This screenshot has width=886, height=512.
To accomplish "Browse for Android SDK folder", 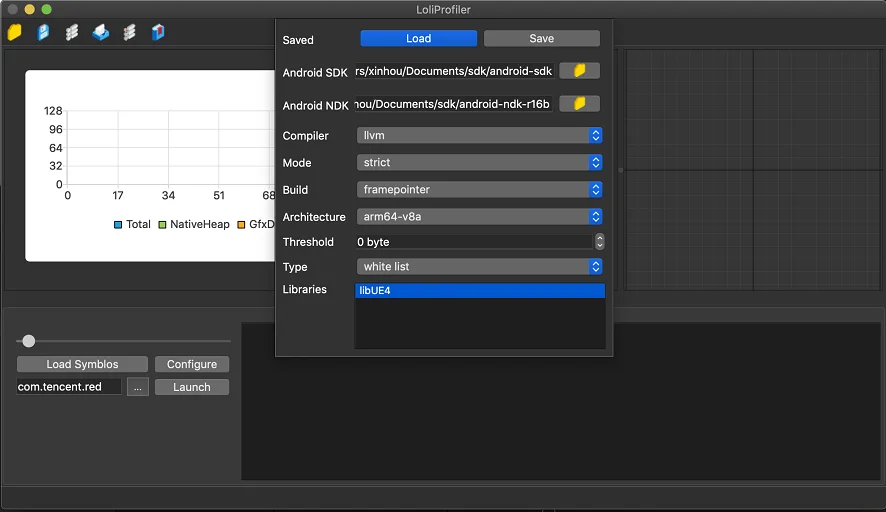I will (x=579, y=71).
